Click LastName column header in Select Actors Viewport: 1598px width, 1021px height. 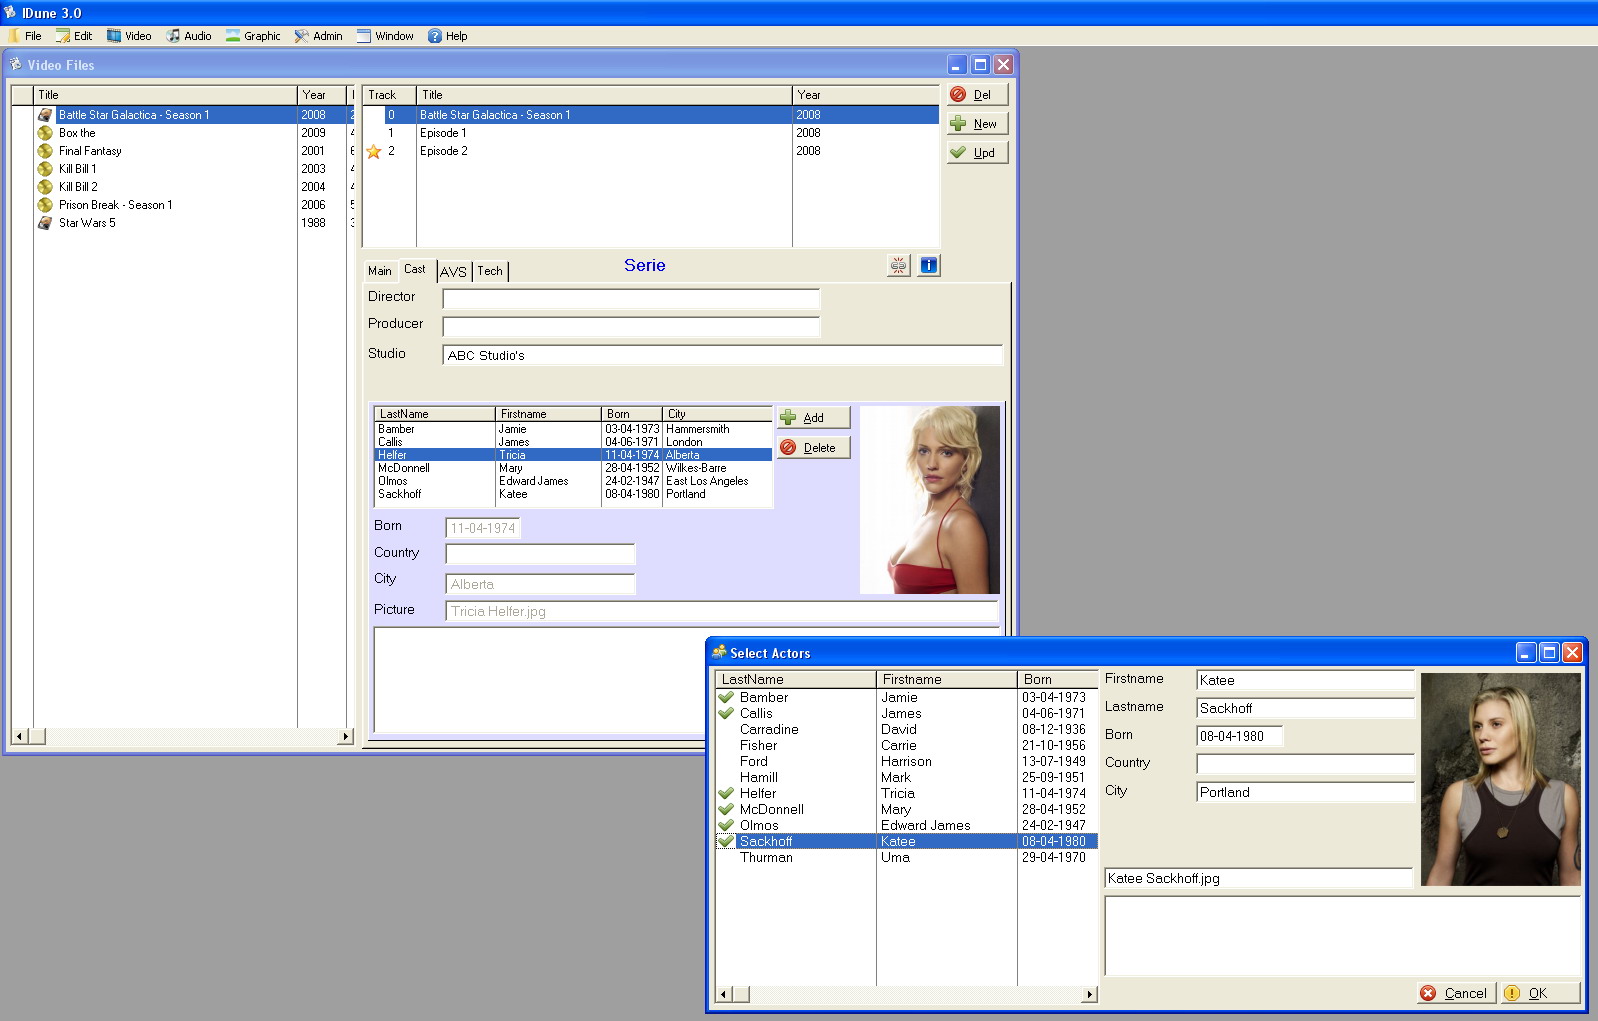tap(796, 679)
